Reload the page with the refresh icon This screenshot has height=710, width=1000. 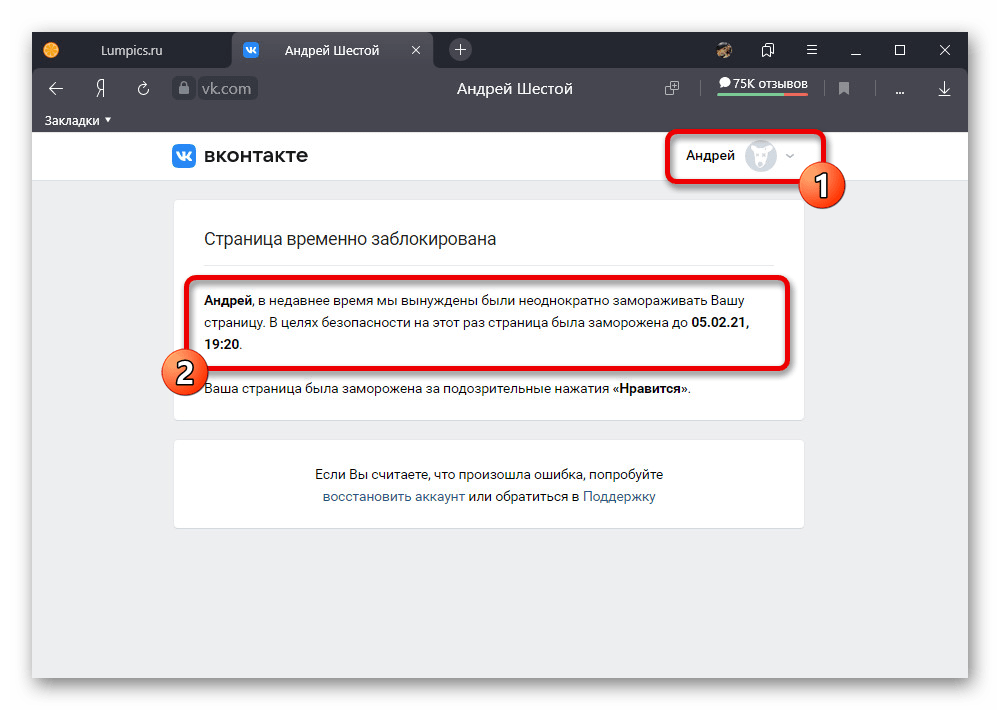143,89
